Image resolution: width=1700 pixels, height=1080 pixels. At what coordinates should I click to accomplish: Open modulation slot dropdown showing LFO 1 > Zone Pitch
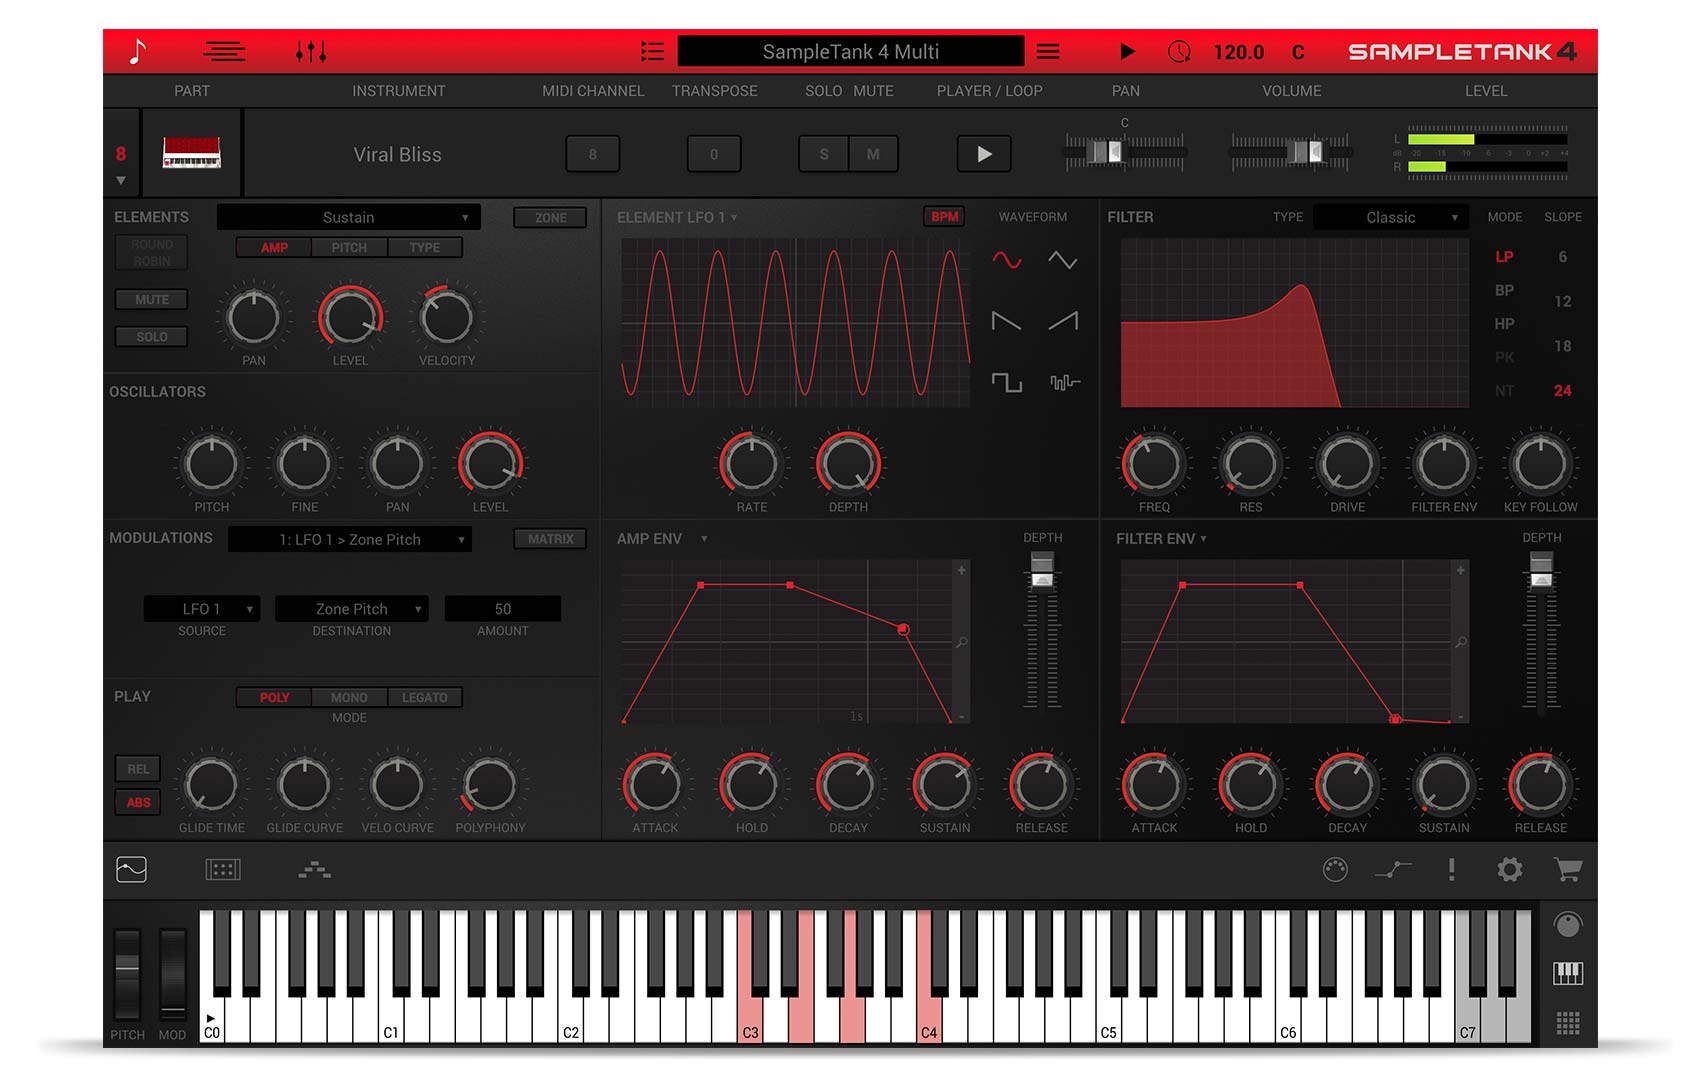pos(349,539)
